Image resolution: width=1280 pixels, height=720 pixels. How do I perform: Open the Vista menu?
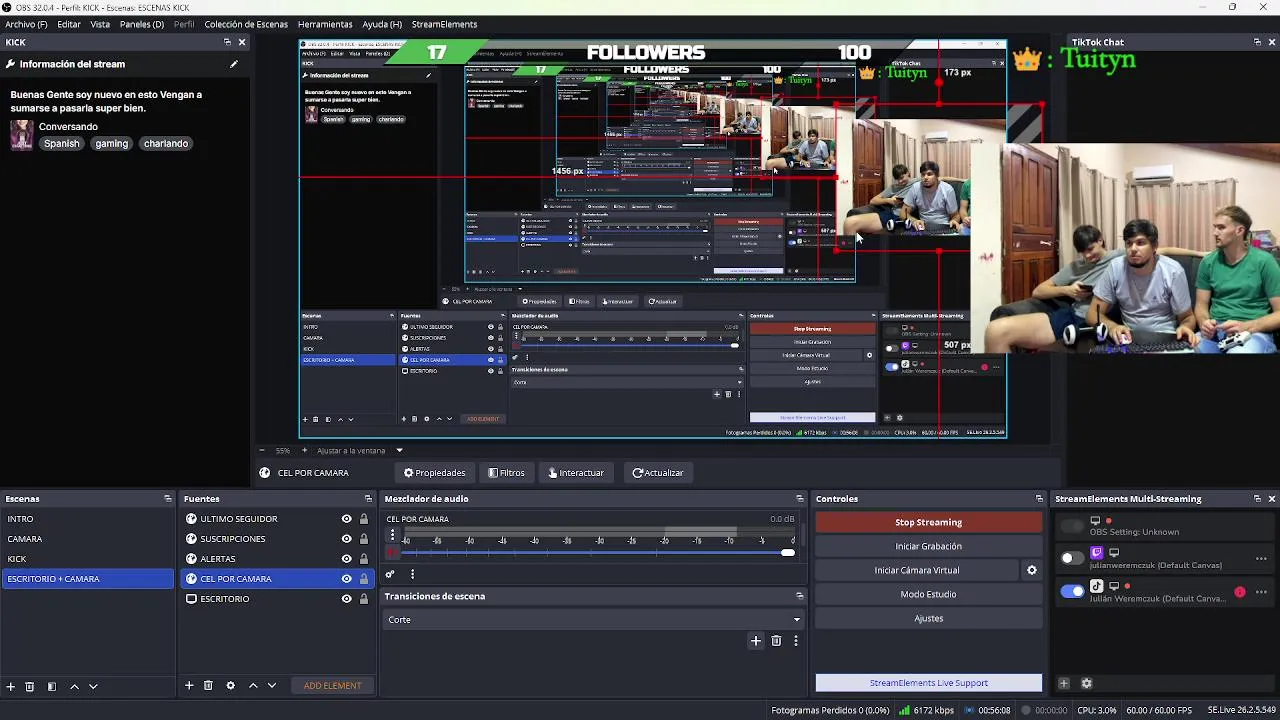click(x=100, y=24)
